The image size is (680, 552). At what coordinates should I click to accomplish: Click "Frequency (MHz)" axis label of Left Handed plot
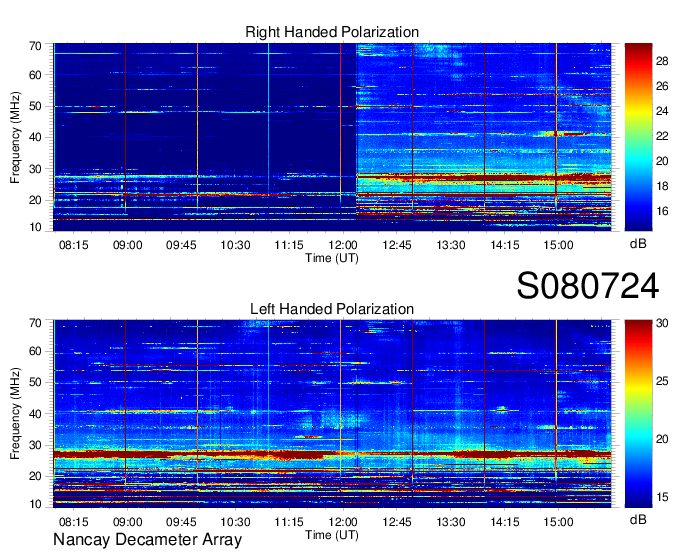click(15, 414)
